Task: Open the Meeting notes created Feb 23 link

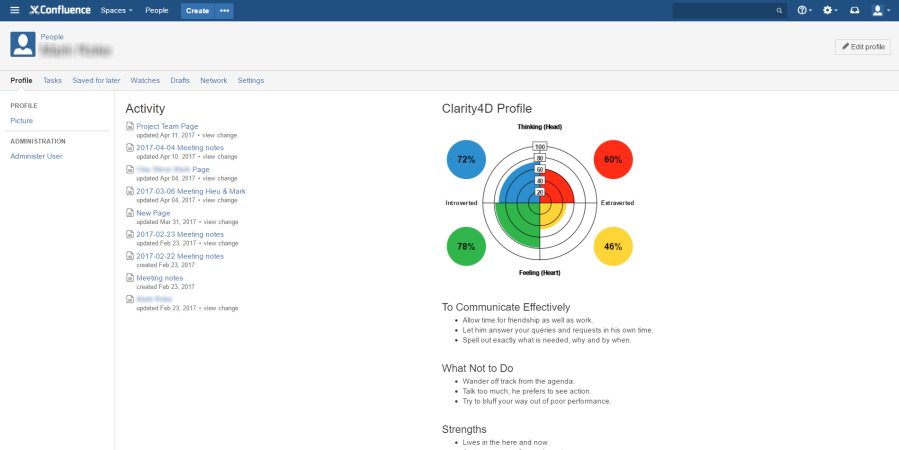Action: (159, 278)
